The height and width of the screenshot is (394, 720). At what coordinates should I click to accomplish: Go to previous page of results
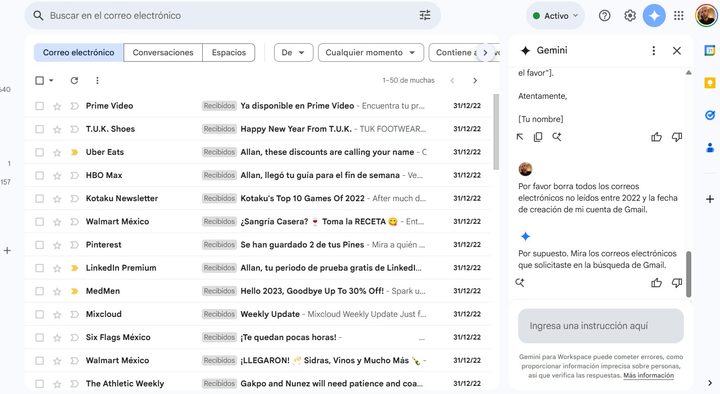pyautogui.click(x=452, y=80)
